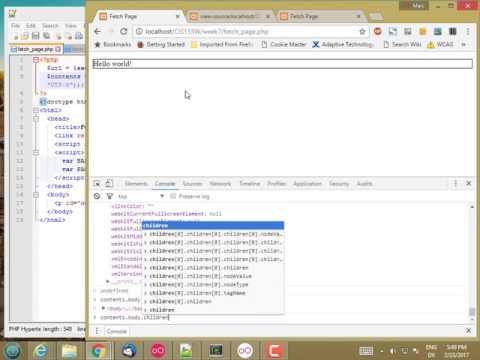Viewport: 480px width, 360px height.
Task: Go back using Chrome's back arrow
Action: 98,31
